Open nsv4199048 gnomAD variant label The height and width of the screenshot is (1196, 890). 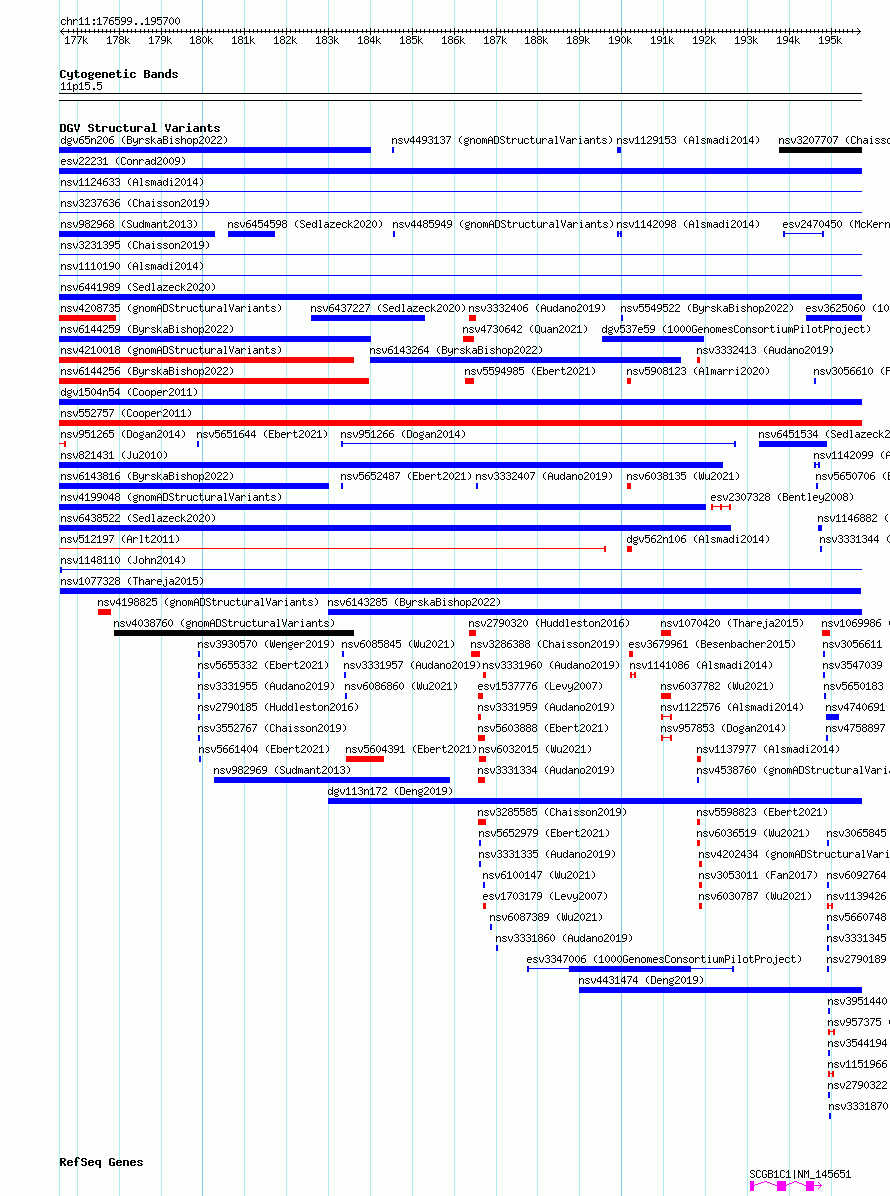(x=171, y=497)
